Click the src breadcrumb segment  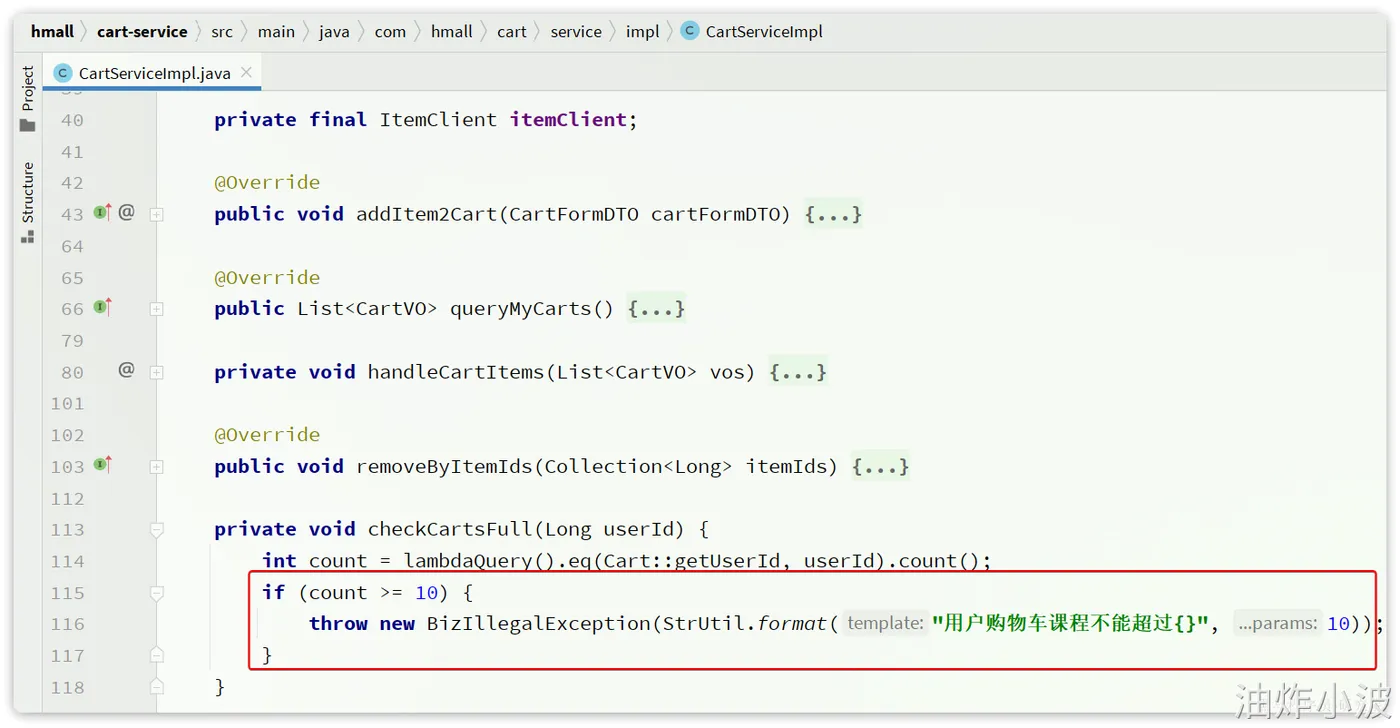pos(222,31)
